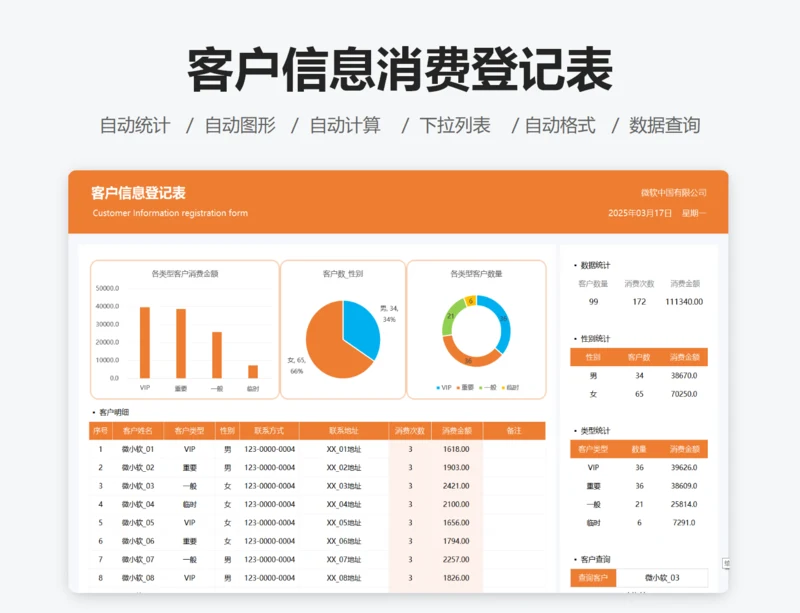Click the 70250.0 female amount cell

(684, 394)
